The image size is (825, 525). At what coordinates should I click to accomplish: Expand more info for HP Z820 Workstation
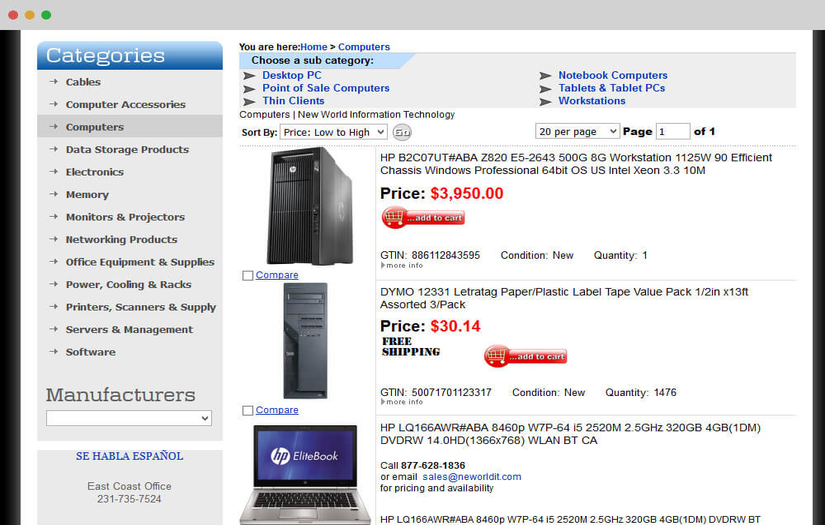[402, 266]
